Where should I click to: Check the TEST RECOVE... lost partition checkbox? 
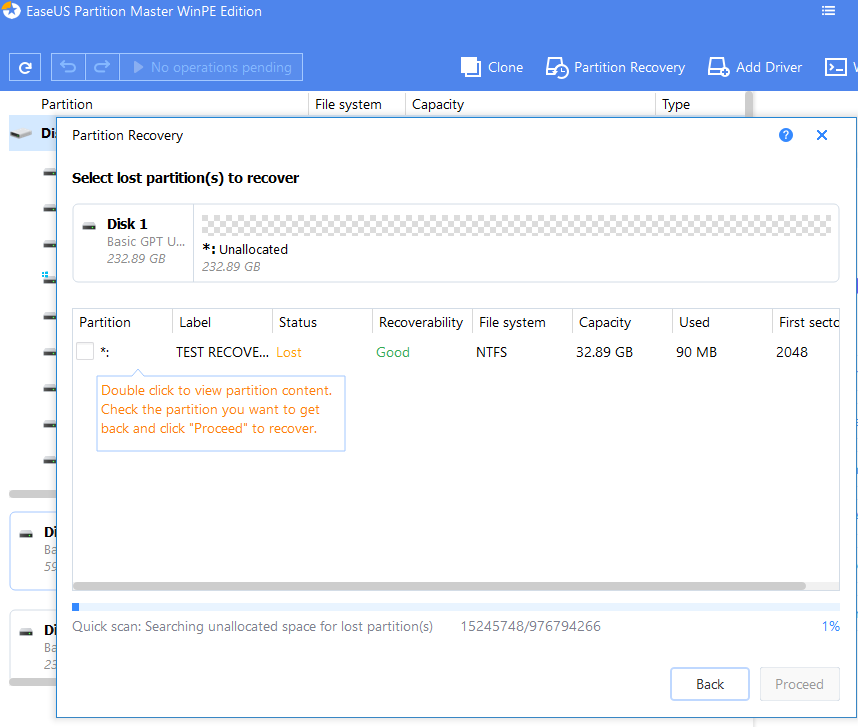[85, 351]
